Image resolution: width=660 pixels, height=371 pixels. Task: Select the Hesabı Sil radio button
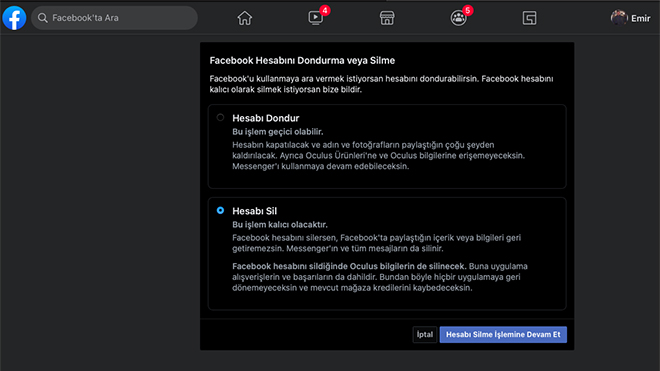coord(220,210)
